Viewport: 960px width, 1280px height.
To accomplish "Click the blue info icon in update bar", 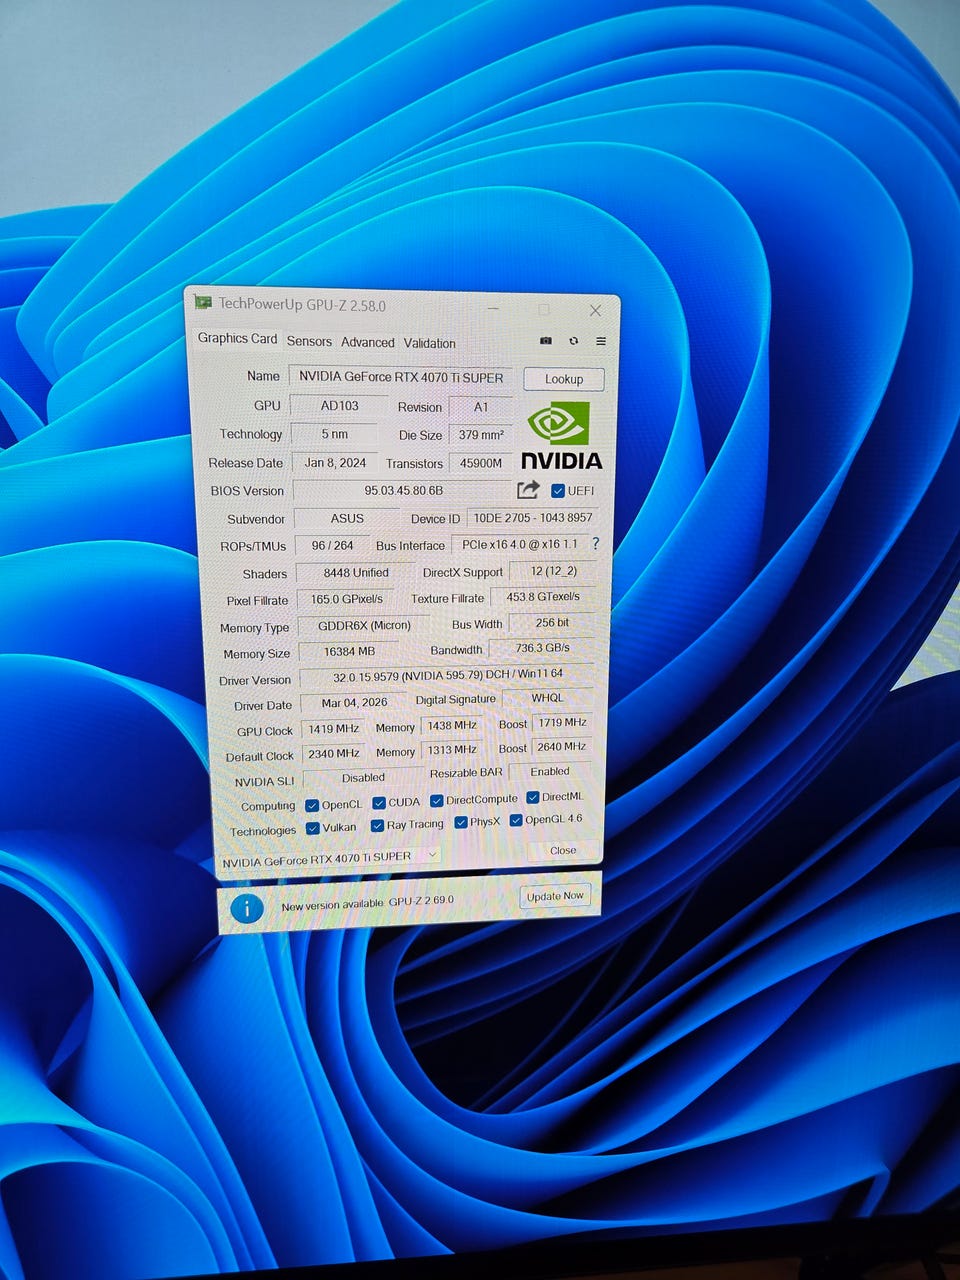I will click(246, 908).
